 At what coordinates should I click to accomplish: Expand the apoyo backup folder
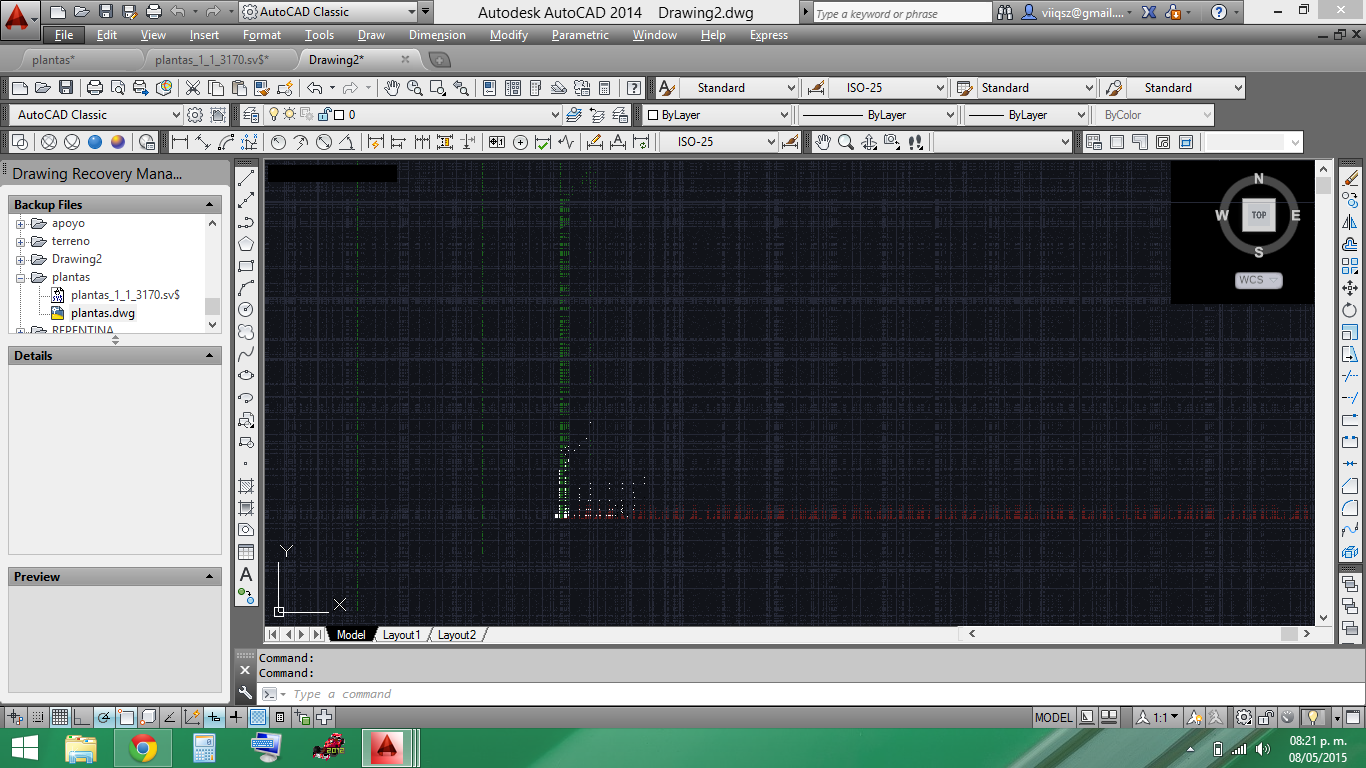tap(20, 224)
